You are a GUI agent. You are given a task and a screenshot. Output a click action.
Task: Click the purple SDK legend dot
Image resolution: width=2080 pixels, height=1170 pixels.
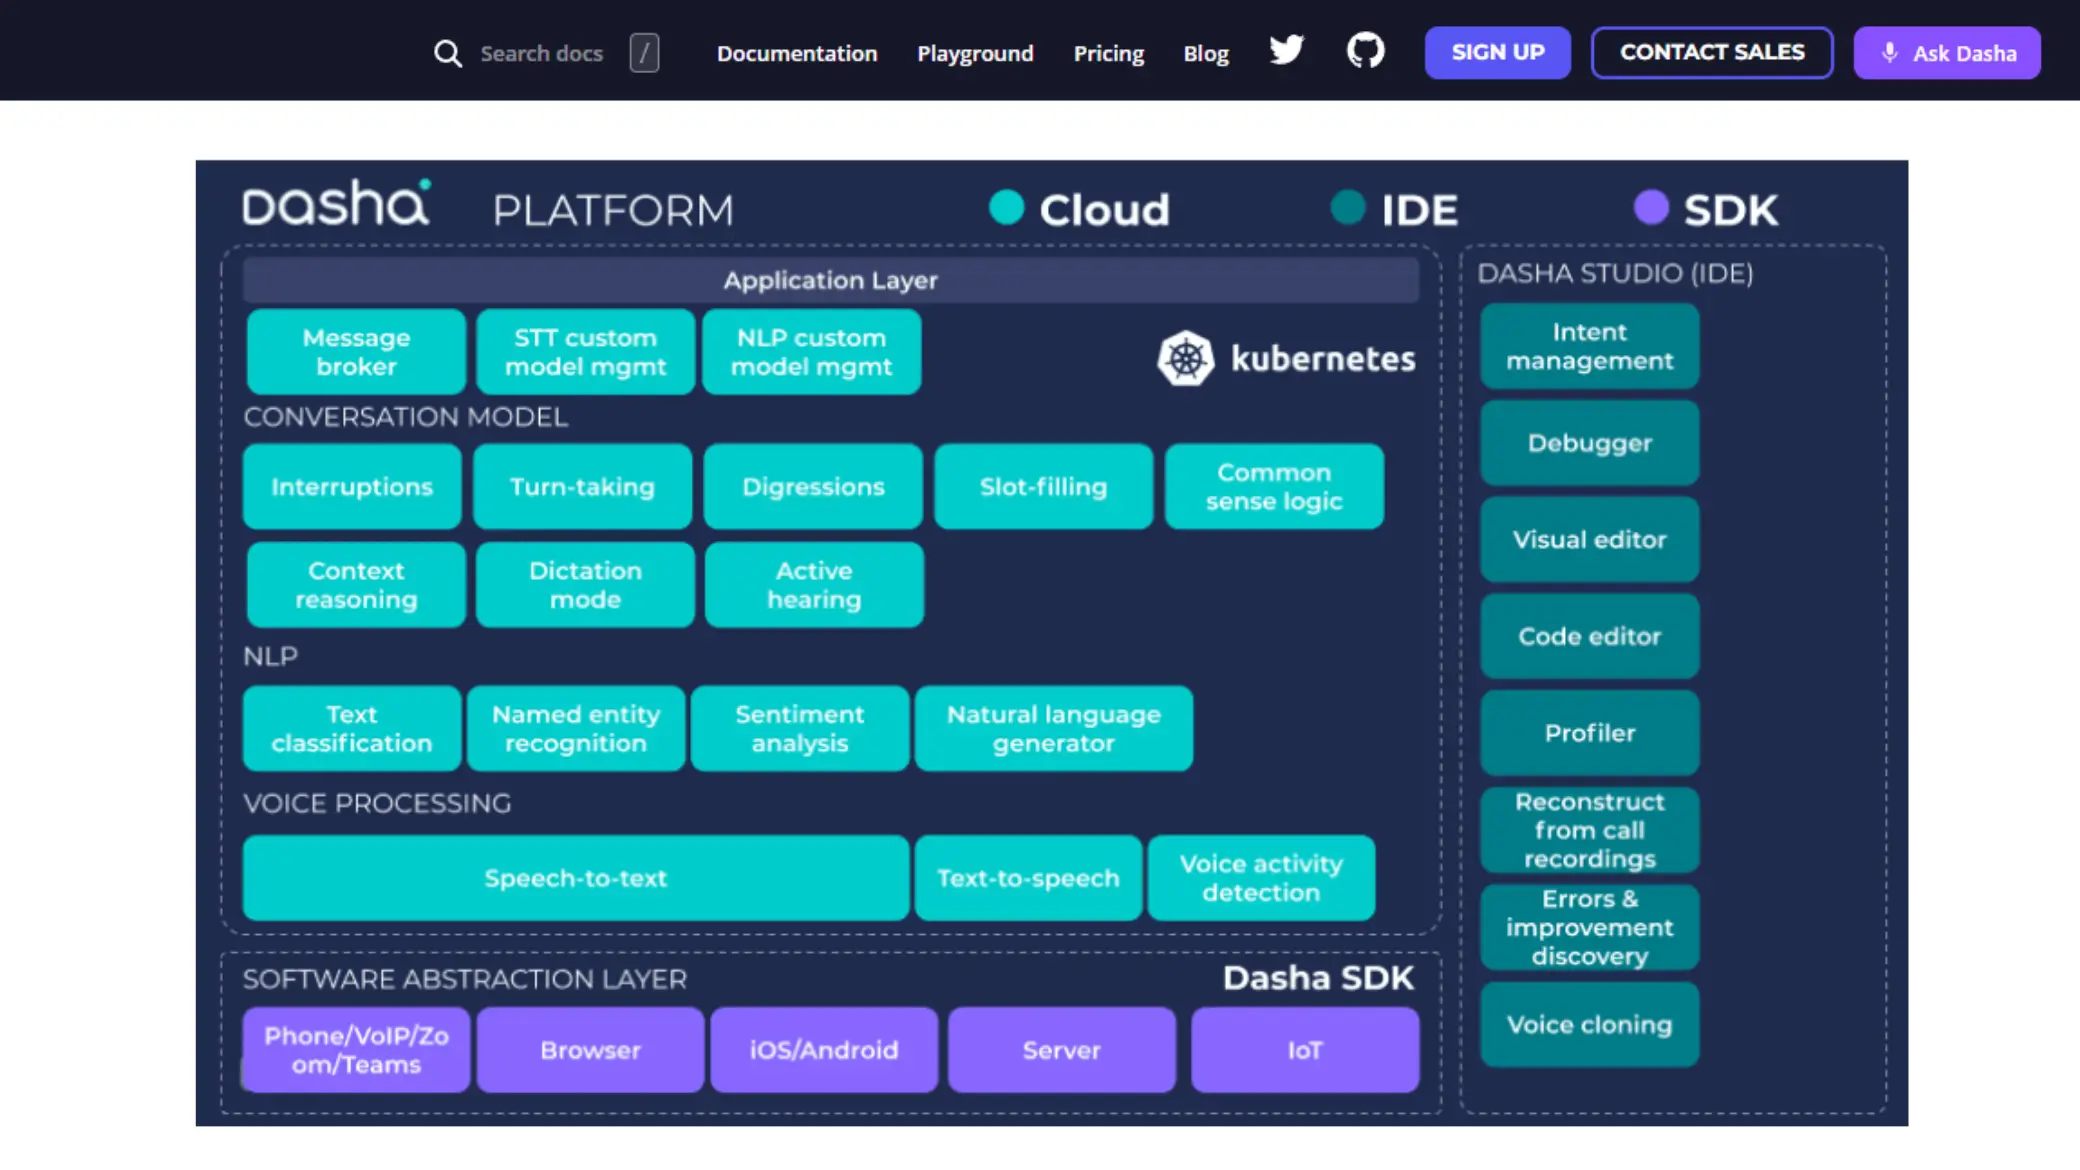[x=1650, y=208]
